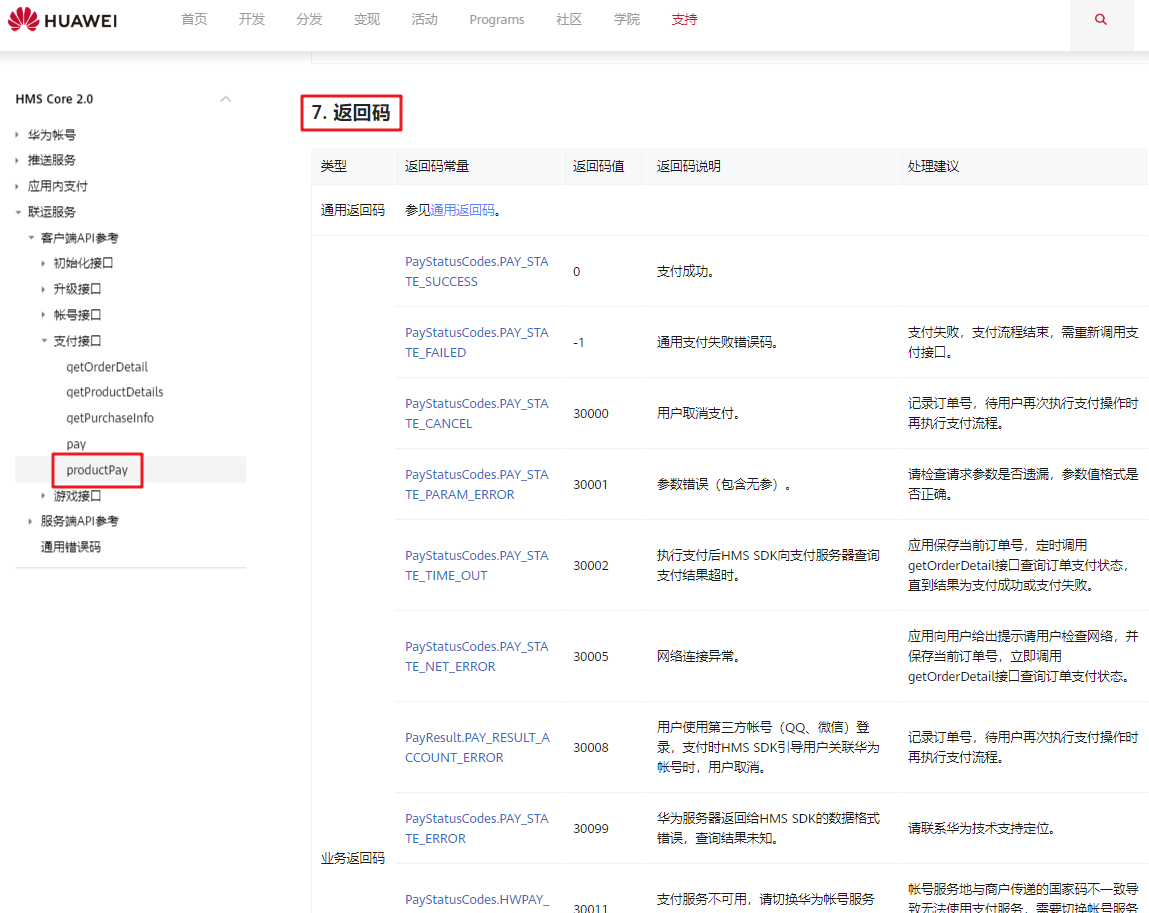Click the Huawei logo
Screen dimensions: 1149x913
coord(62,20)
